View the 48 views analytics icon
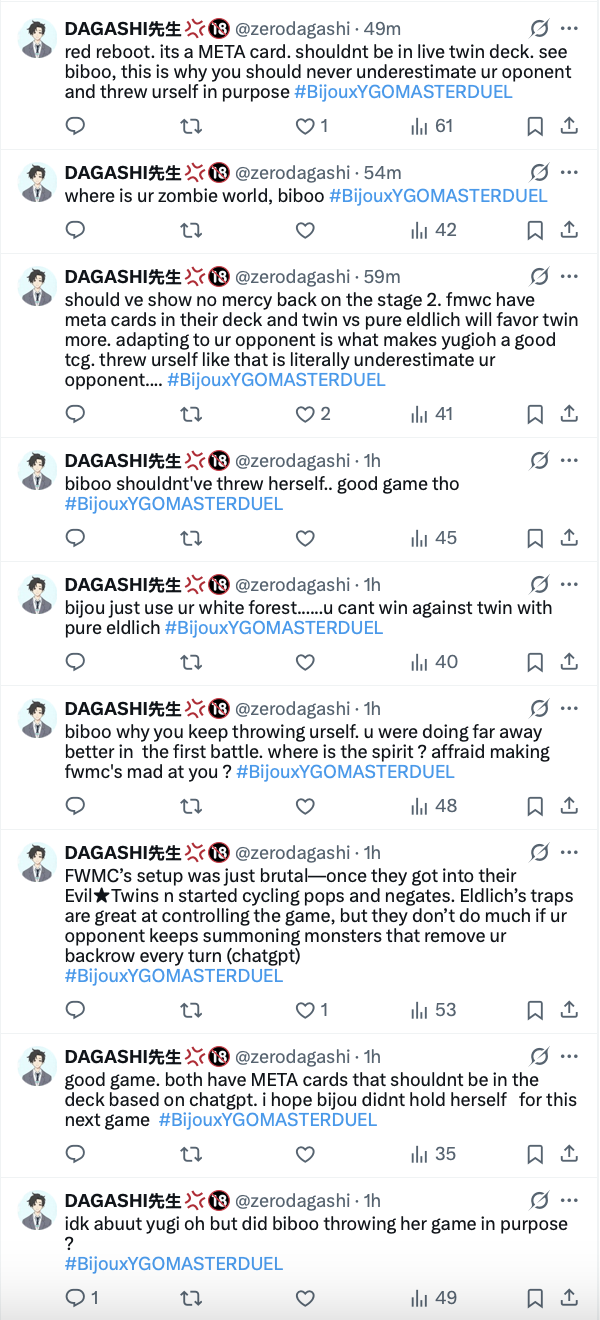Screen dimensions: 600x1320 [433, 806]
